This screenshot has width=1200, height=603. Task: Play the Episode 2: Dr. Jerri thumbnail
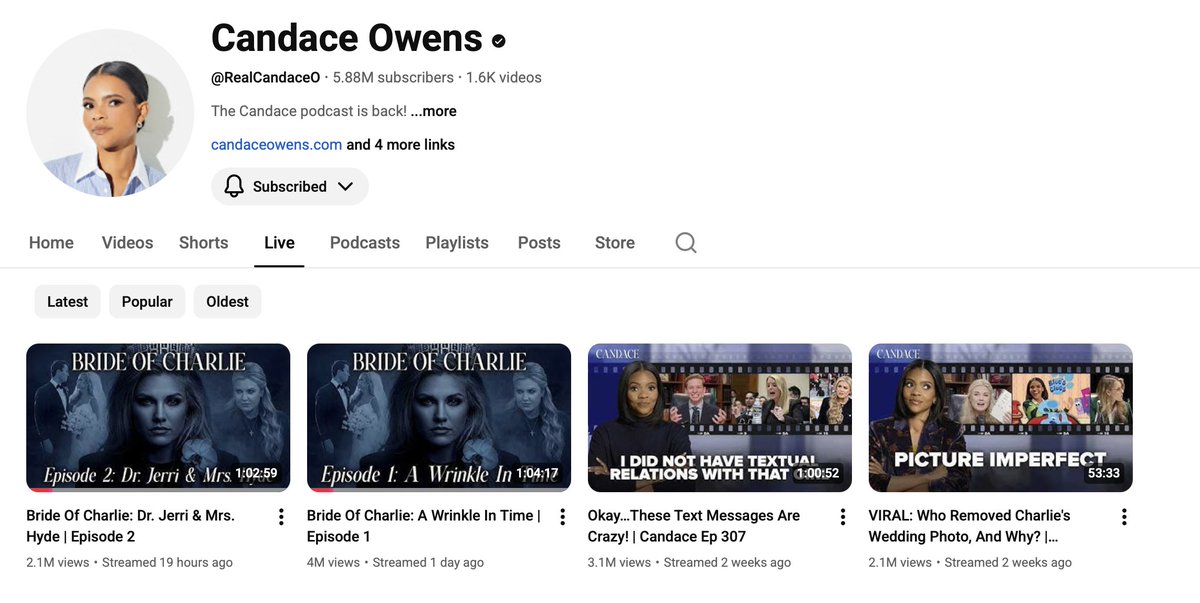tap(158, 418)
